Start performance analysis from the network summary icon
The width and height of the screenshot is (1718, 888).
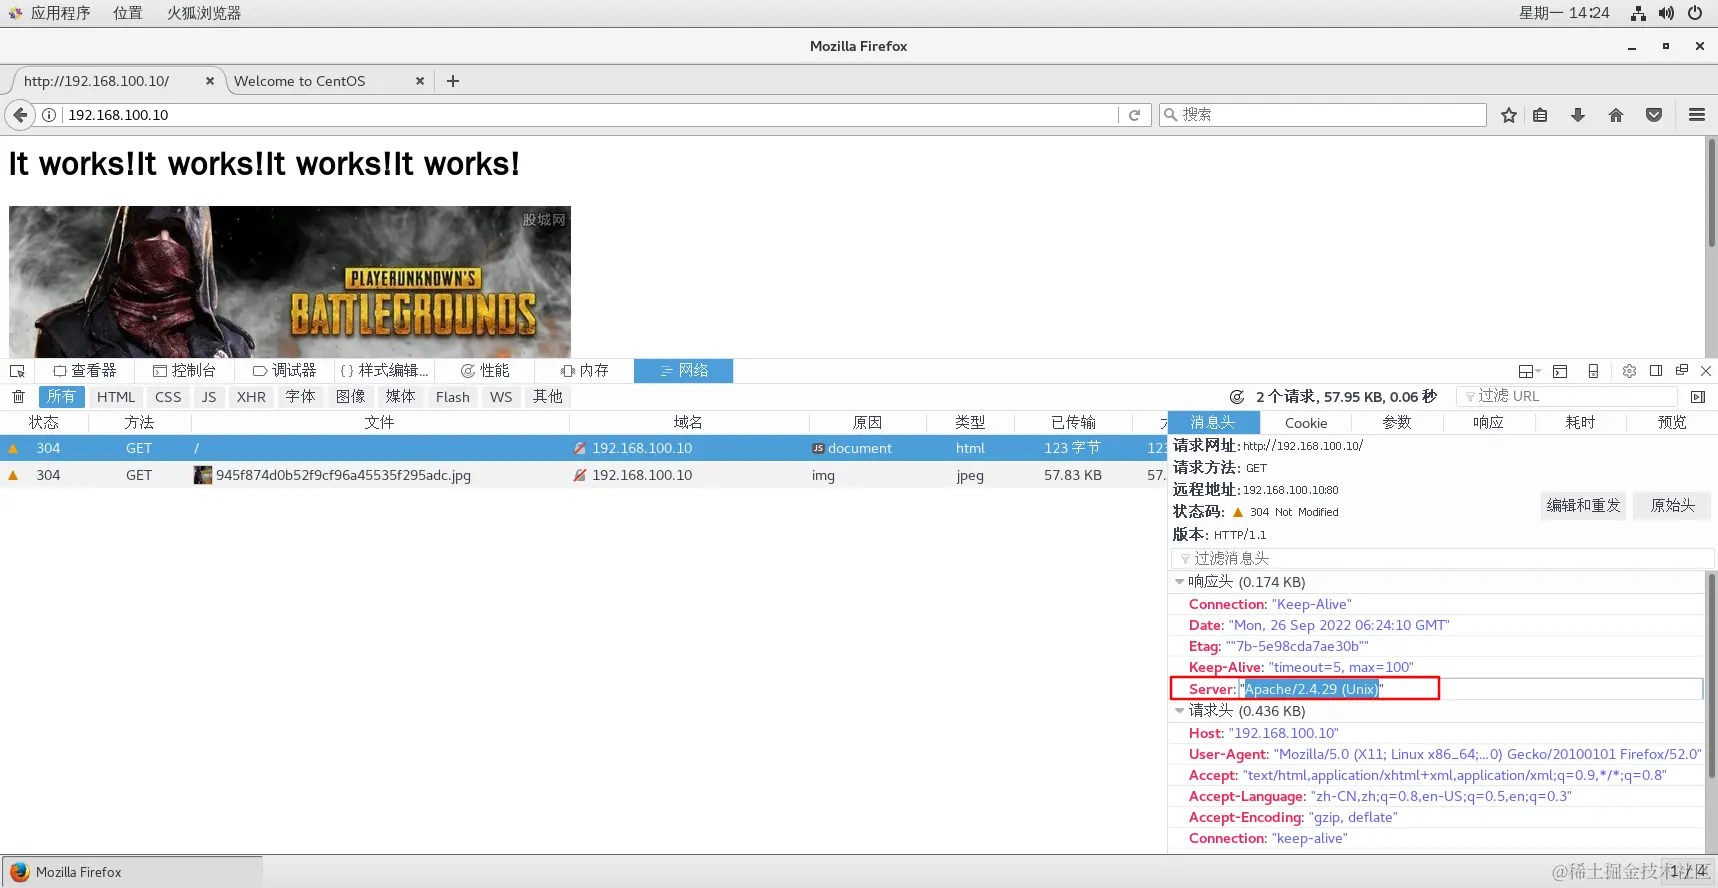tap(1237, 397)
